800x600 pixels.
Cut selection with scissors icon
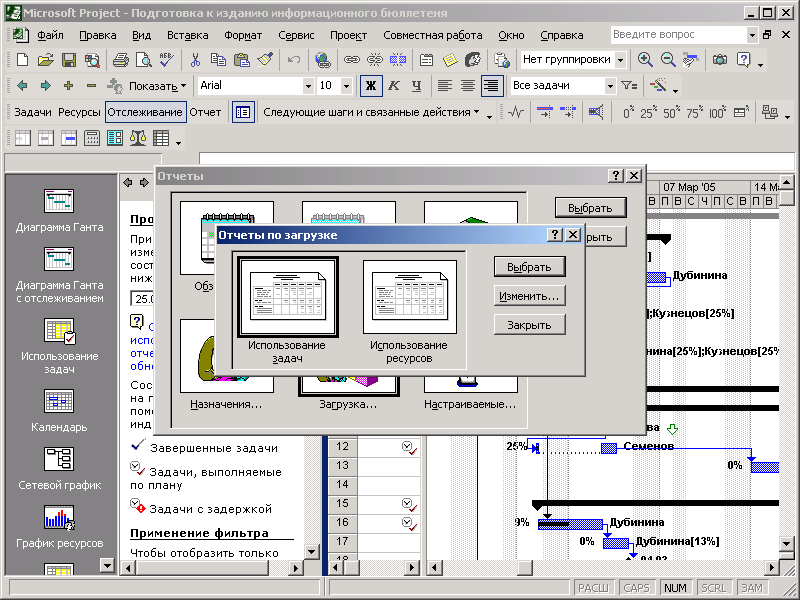[x=195, y=60]
